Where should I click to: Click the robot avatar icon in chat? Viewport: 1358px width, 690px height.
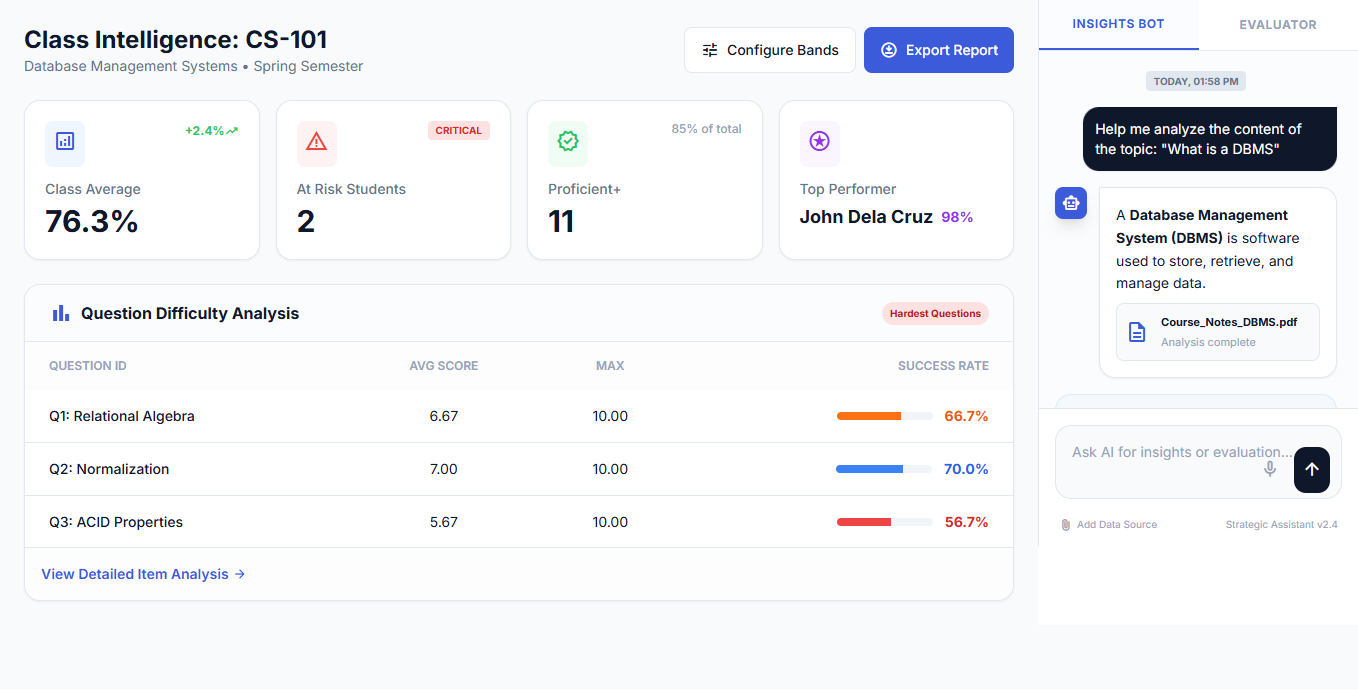coord(1071,203)
